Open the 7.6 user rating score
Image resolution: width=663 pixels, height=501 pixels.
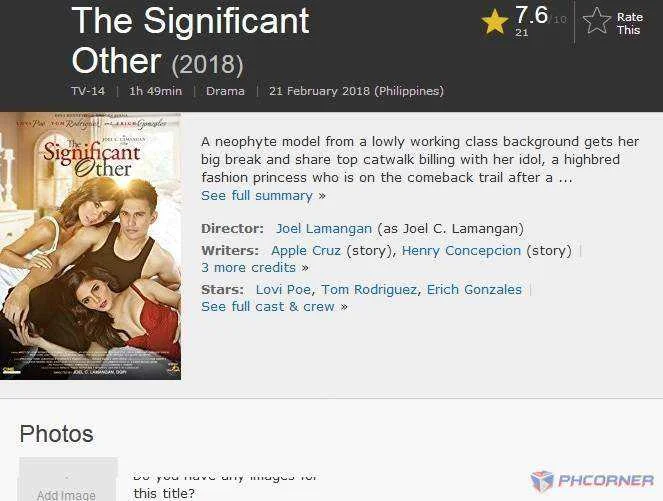click(x=531, y=15)
